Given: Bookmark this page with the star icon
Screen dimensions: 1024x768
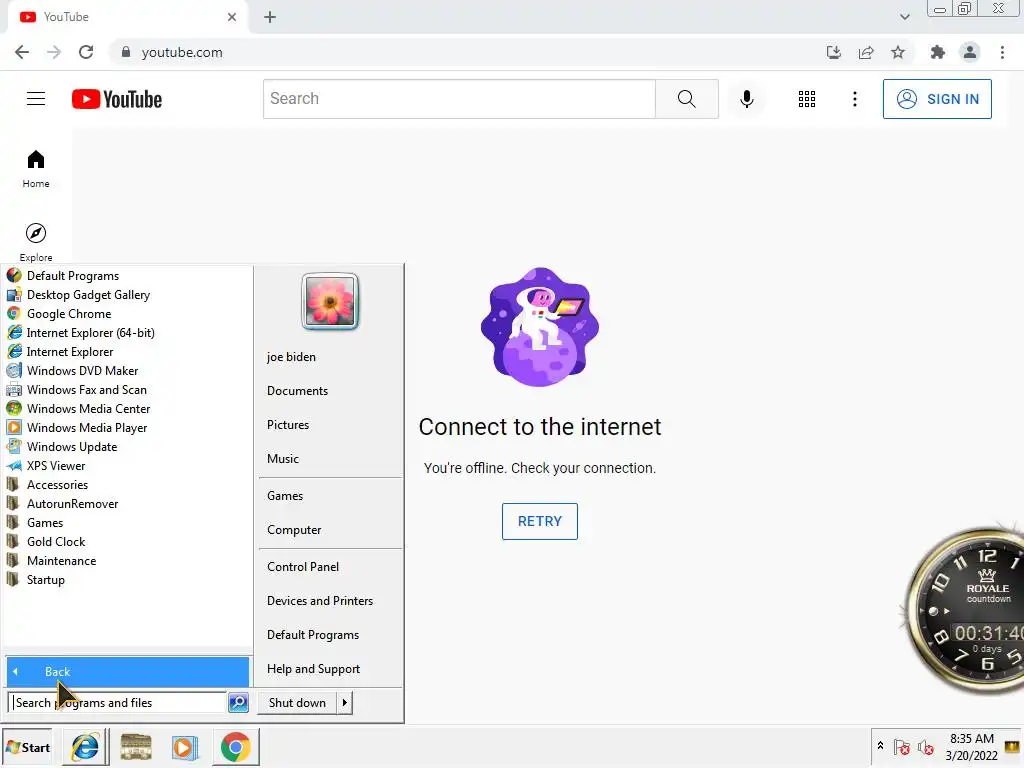Looking at the screenshot, I should (898, 52).
